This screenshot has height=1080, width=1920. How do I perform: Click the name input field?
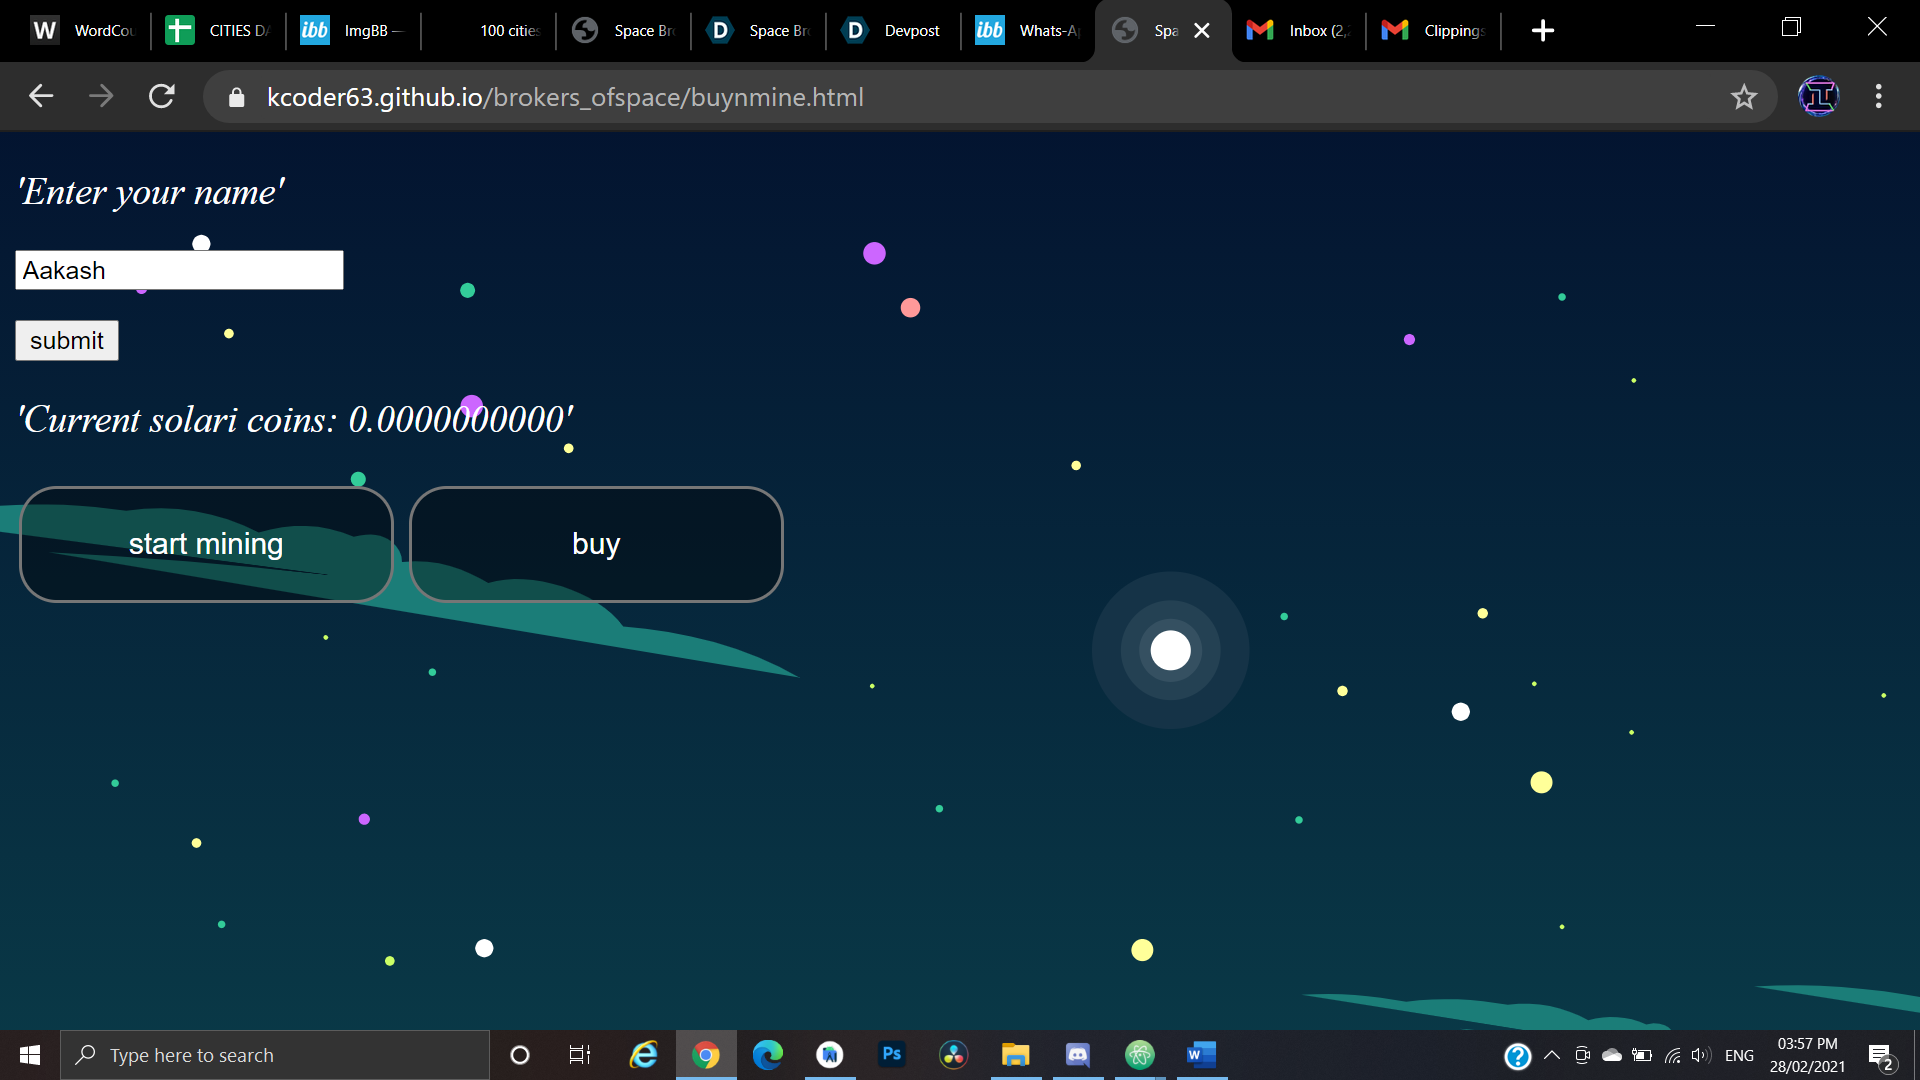180,271
